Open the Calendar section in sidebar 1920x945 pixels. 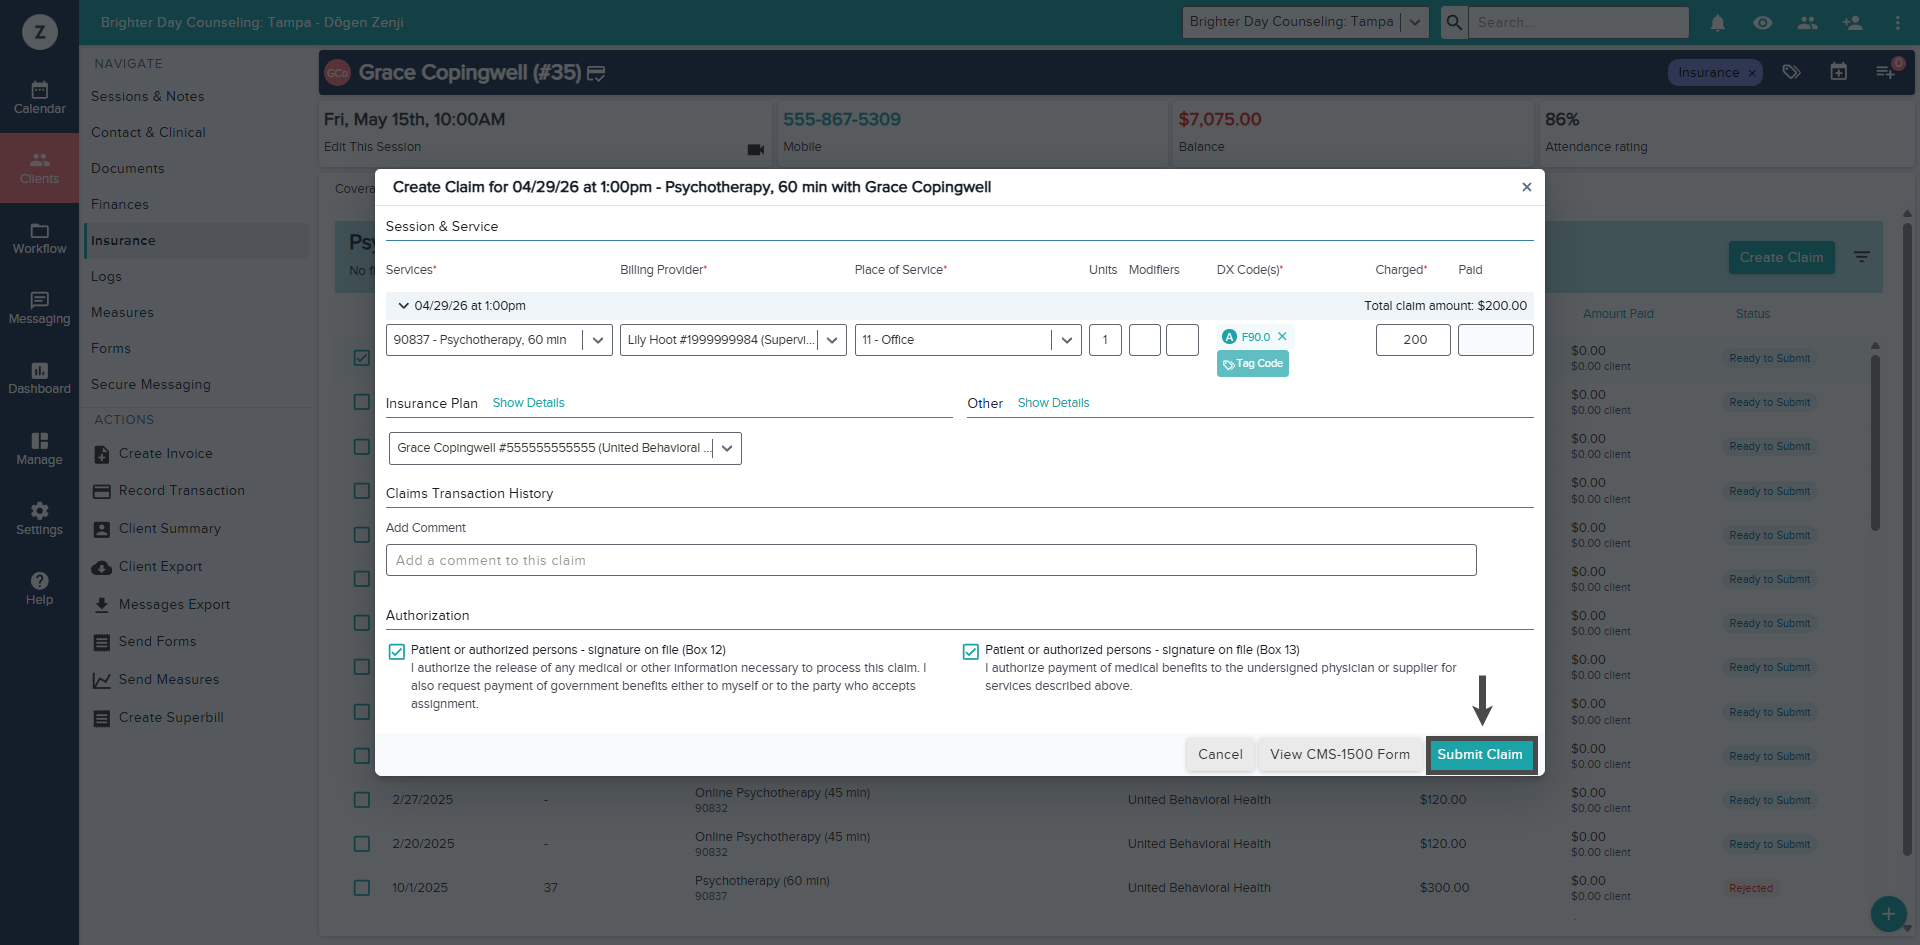click(x=39, y=98)
